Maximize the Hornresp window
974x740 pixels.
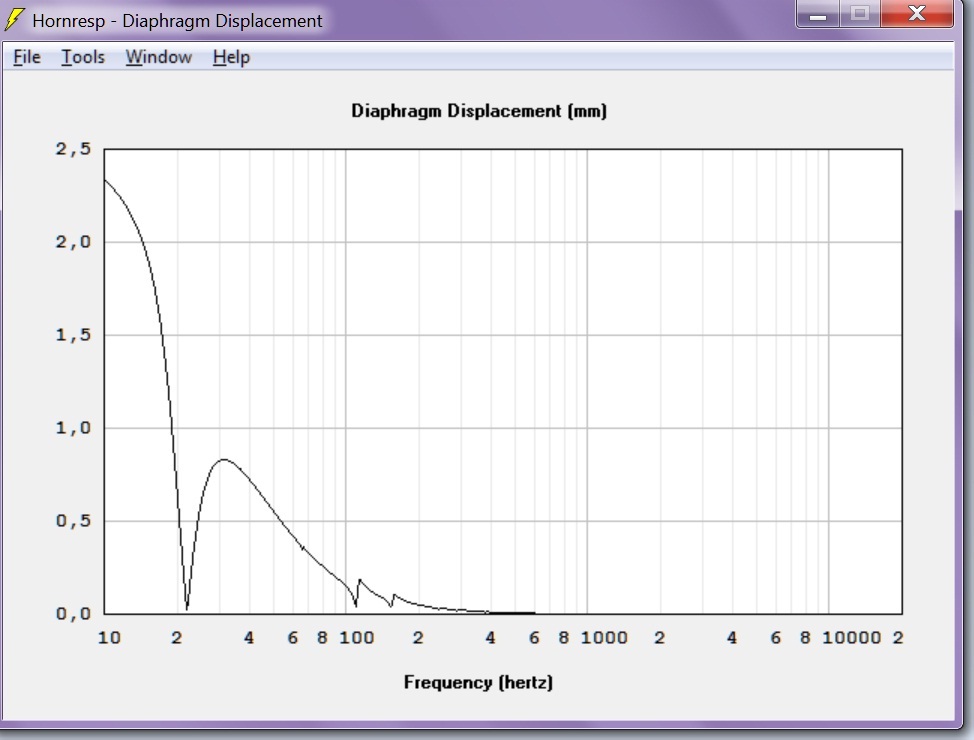(860, 14)
